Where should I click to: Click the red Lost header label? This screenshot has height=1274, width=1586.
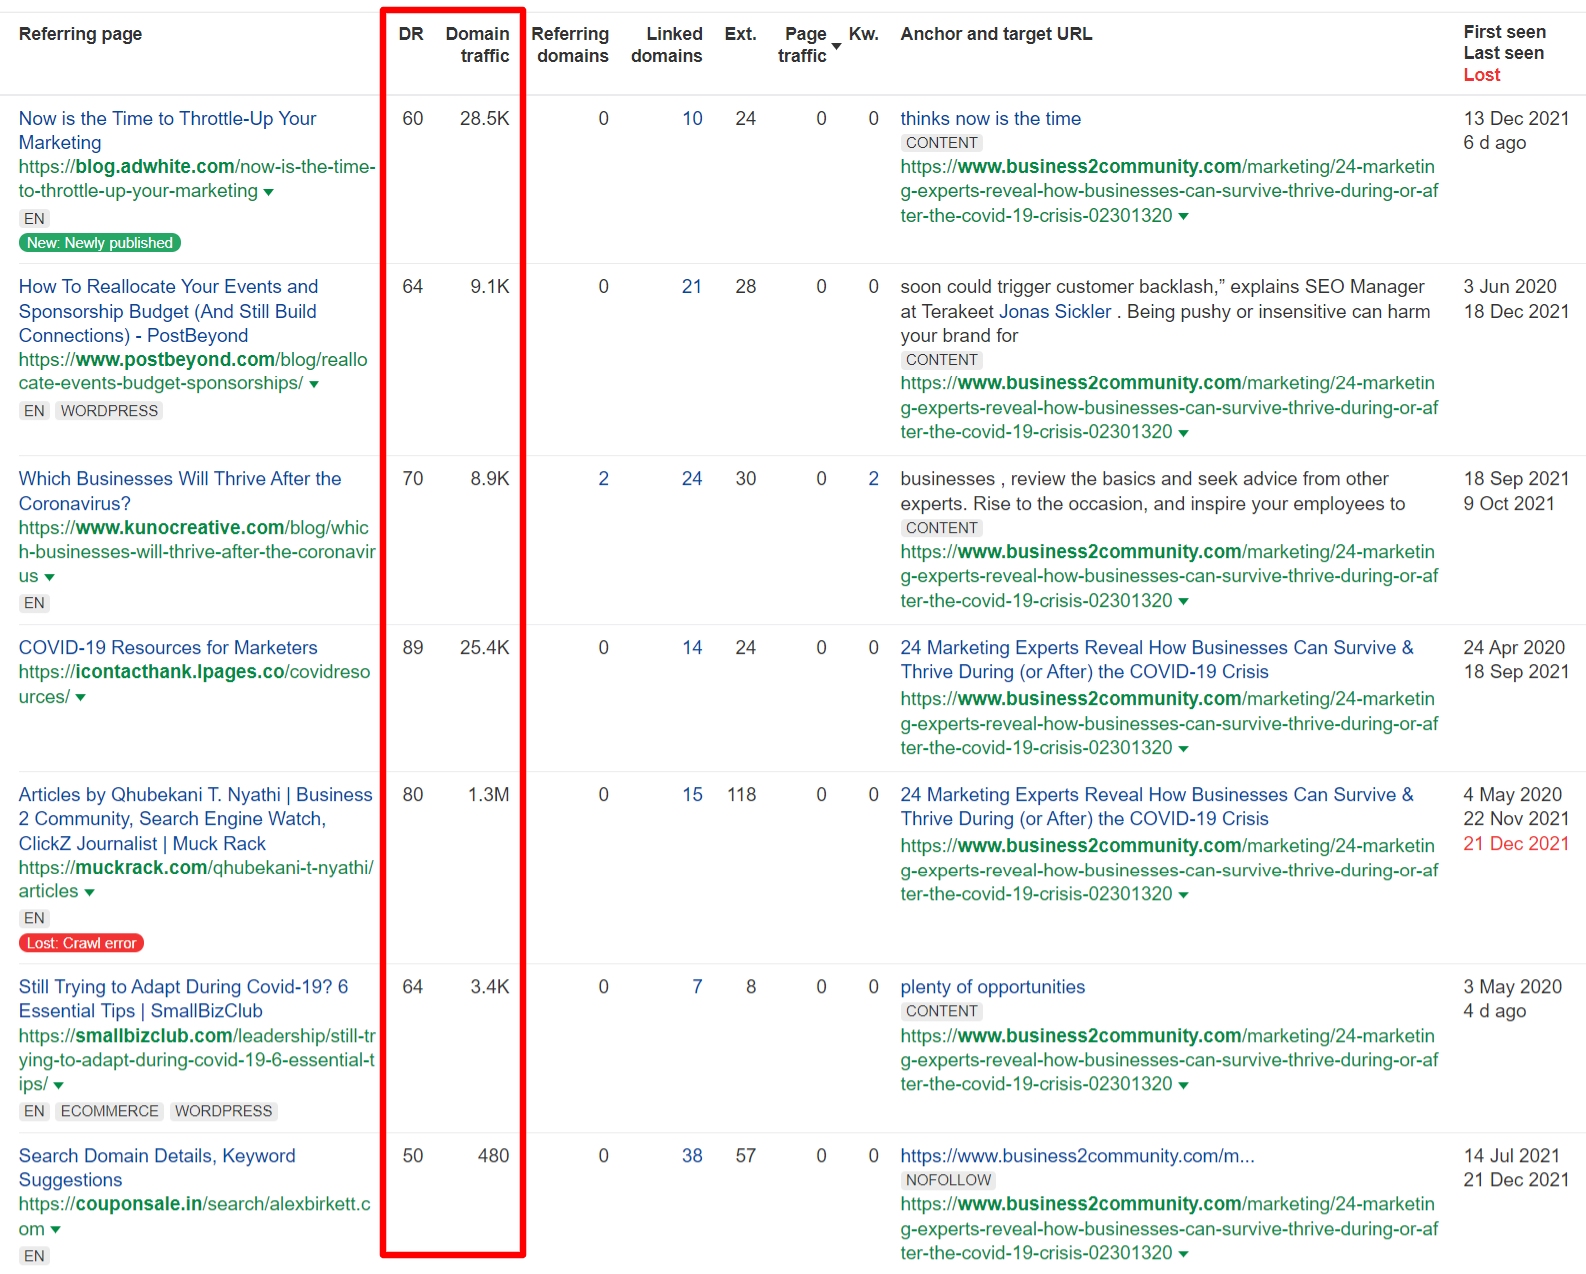pyautogui.click(x=1482, y=75)
